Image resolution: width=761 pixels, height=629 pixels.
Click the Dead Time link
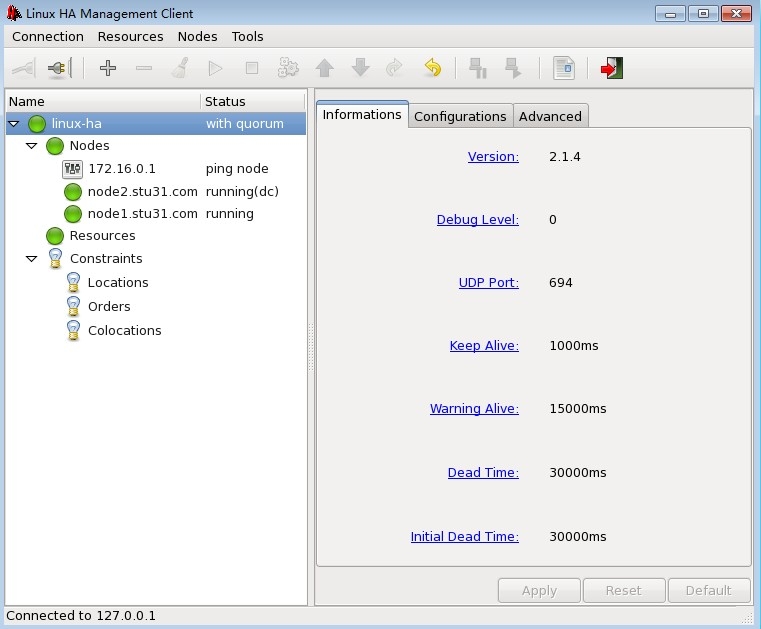[483, 473]
